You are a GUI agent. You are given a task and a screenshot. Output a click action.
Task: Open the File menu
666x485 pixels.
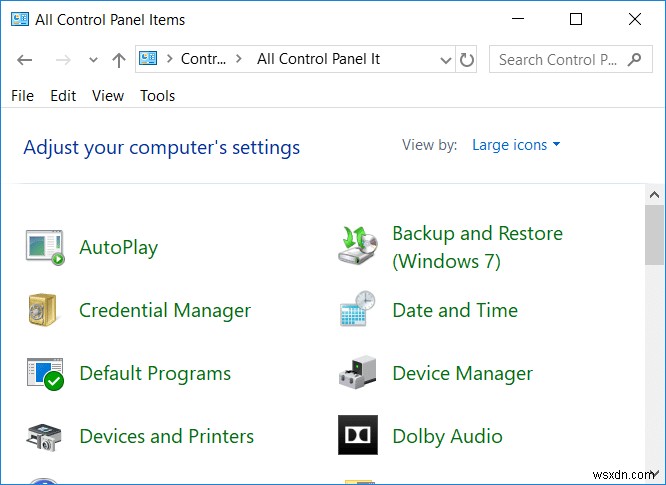[x=22, y=96]
